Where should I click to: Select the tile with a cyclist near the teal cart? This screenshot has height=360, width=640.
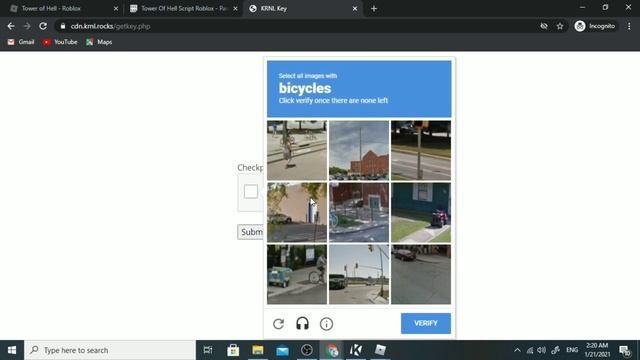pyautogui.click(x=297, y=274)
